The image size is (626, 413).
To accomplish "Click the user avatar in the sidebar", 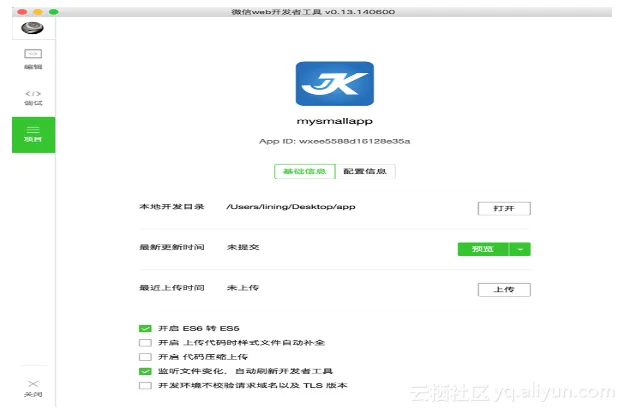I will 32,28.
